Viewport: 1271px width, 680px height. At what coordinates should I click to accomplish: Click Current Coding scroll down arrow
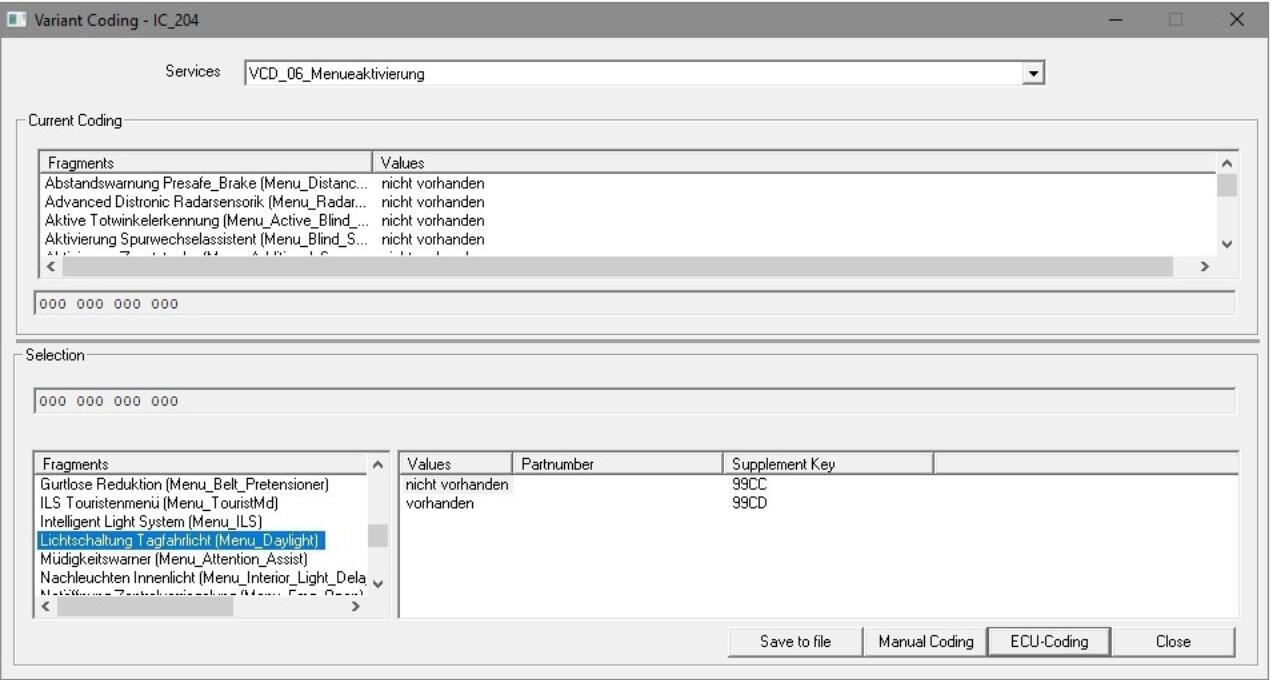(1227, 244)
